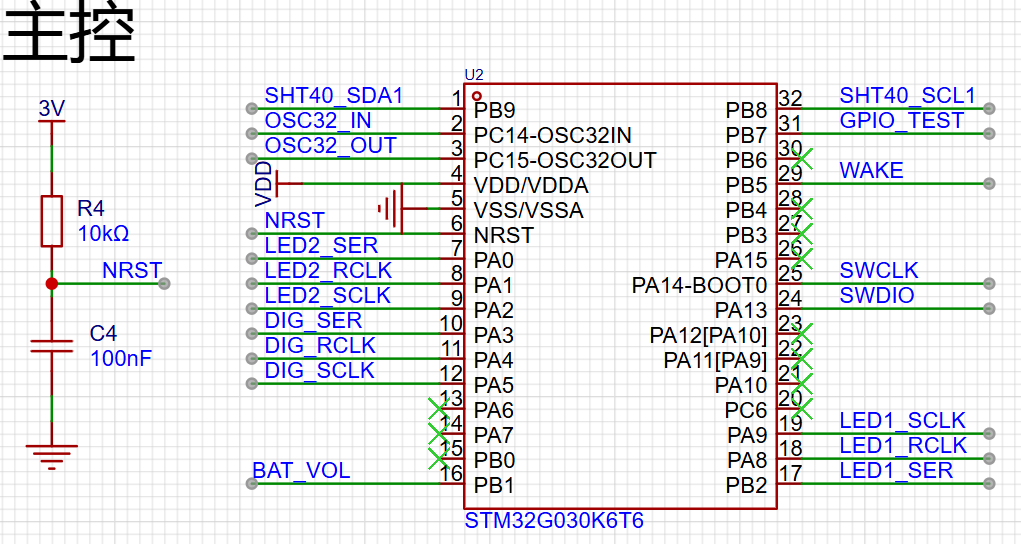Select the LED2_SER net label
Image resolution: width=1021 pixels, height=544 pixels.
[321, 246]
